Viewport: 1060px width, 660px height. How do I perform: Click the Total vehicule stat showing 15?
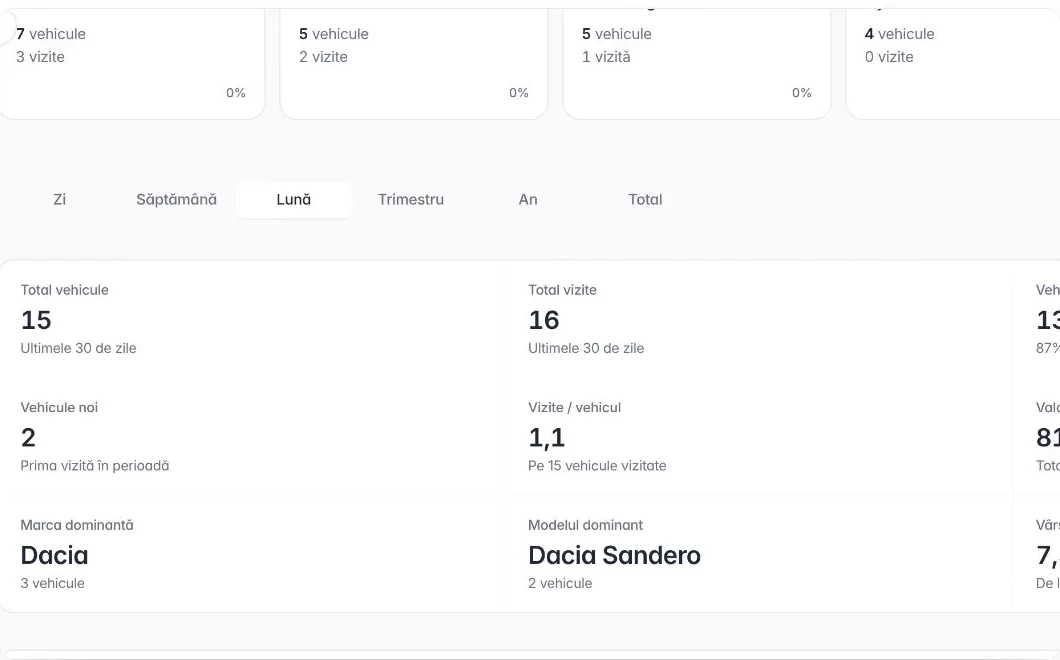coord(254,319)
